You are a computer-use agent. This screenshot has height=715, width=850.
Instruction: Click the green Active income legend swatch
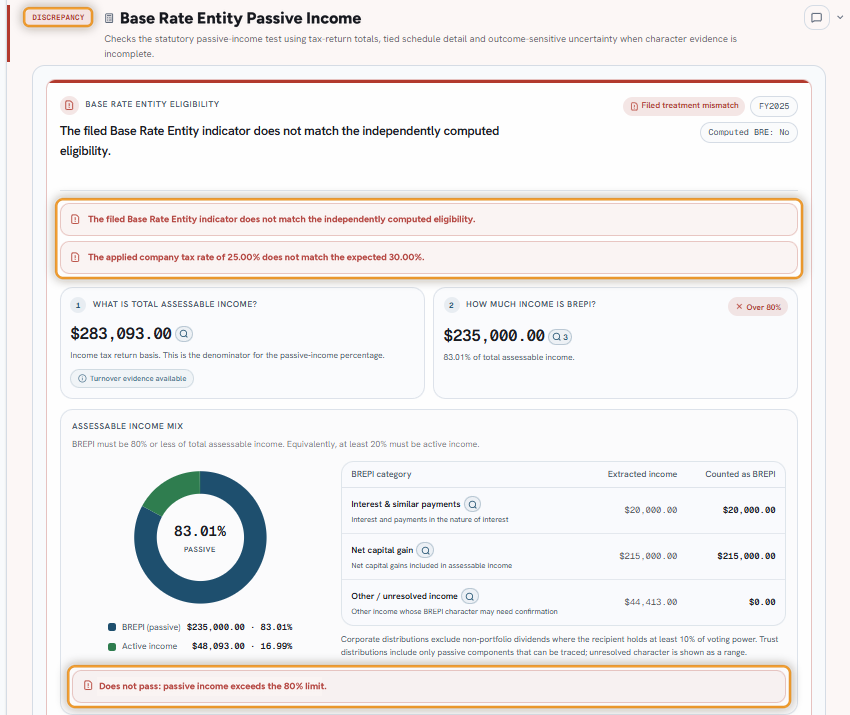pos(112,647)
